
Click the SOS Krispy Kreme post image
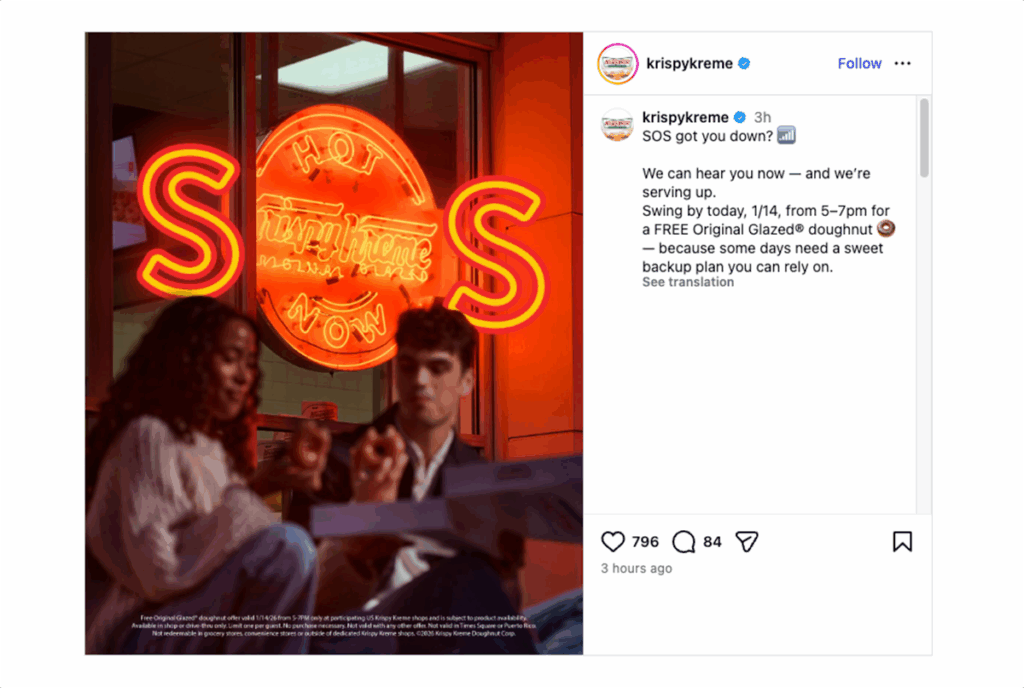334,343
